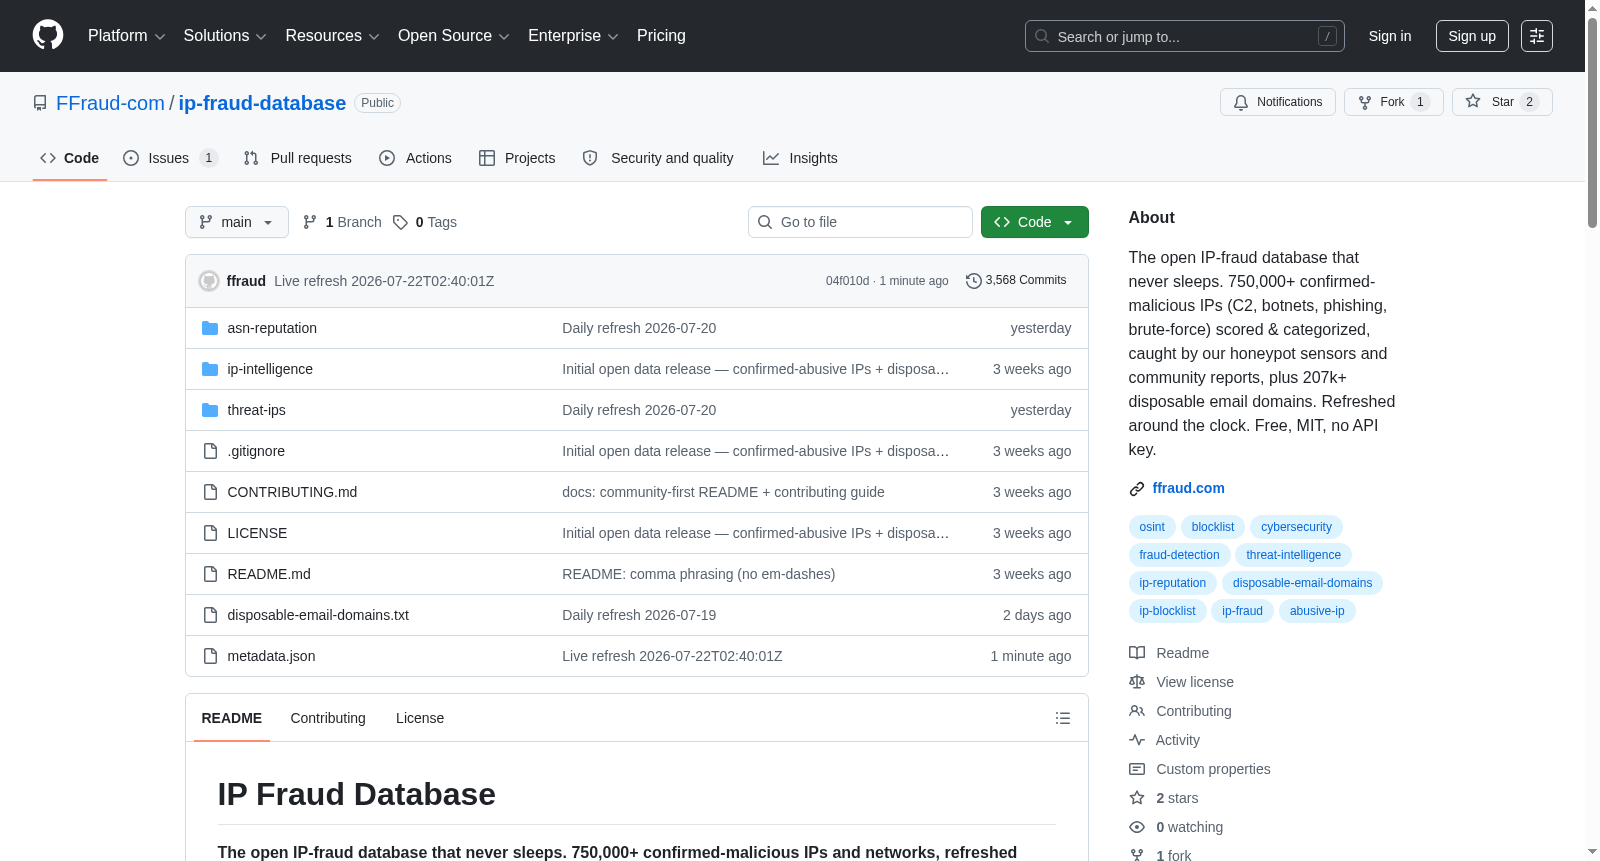Select the License tab in README panel
The image size is (1600, 861).
(x=420, y=718)
